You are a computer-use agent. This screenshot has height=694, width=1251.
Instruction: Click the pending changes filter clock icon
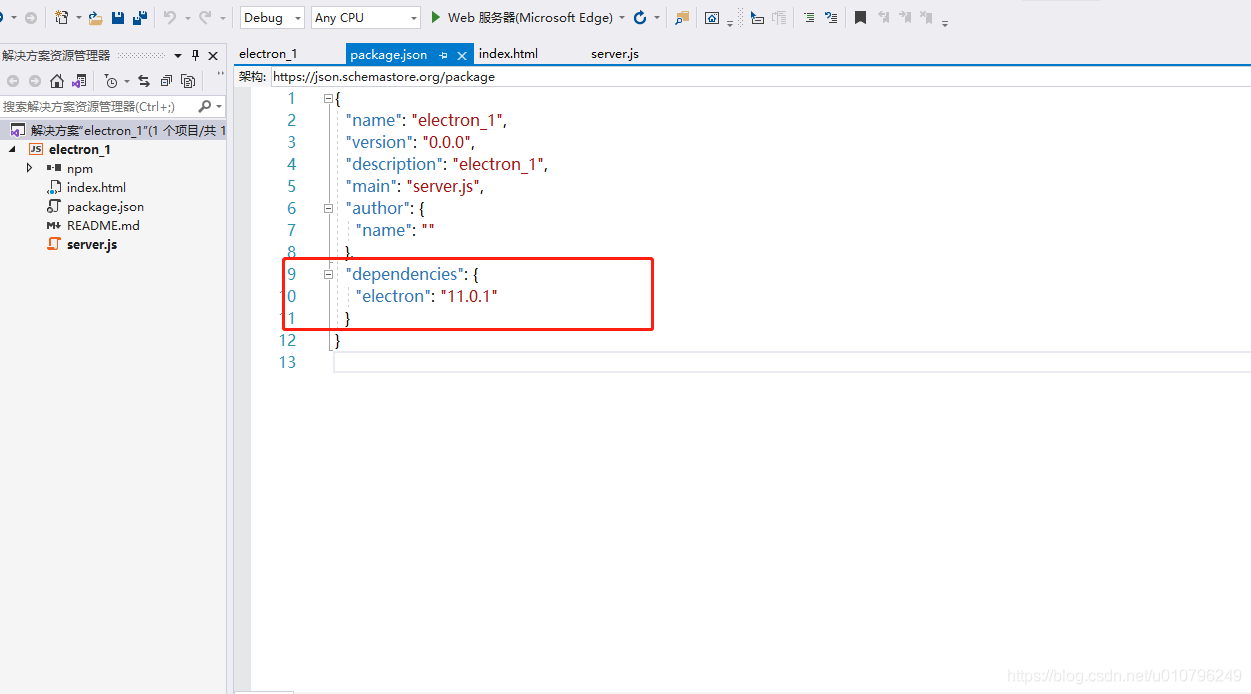point(111,81)
